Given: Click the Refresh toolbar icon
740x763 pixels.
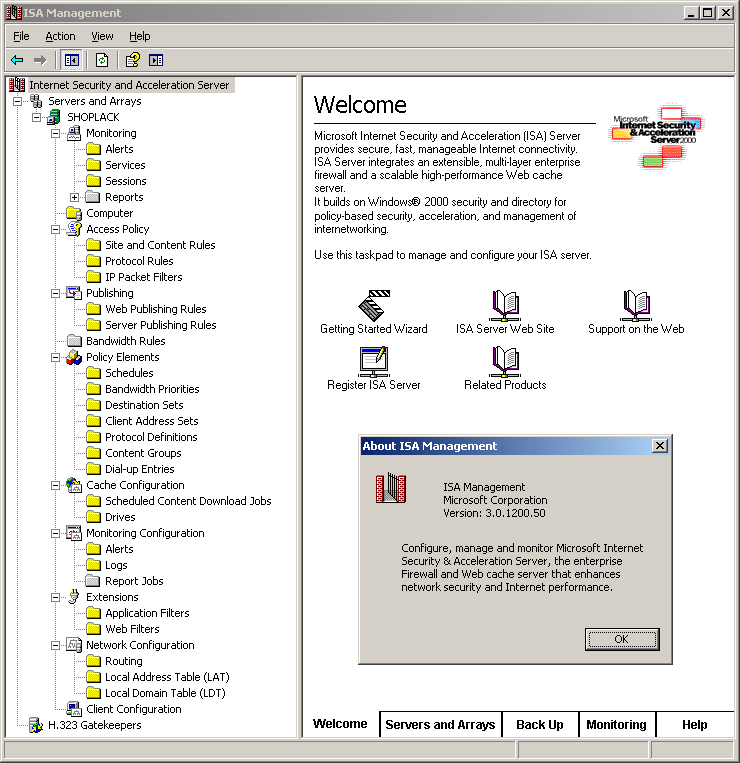Looking at the screenshot, I should pyautogui.click(x=102, y=60).
